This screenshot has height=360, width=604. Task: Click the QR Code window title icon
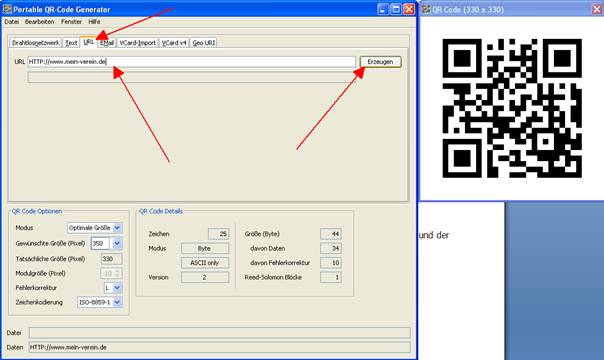(426, 9)
